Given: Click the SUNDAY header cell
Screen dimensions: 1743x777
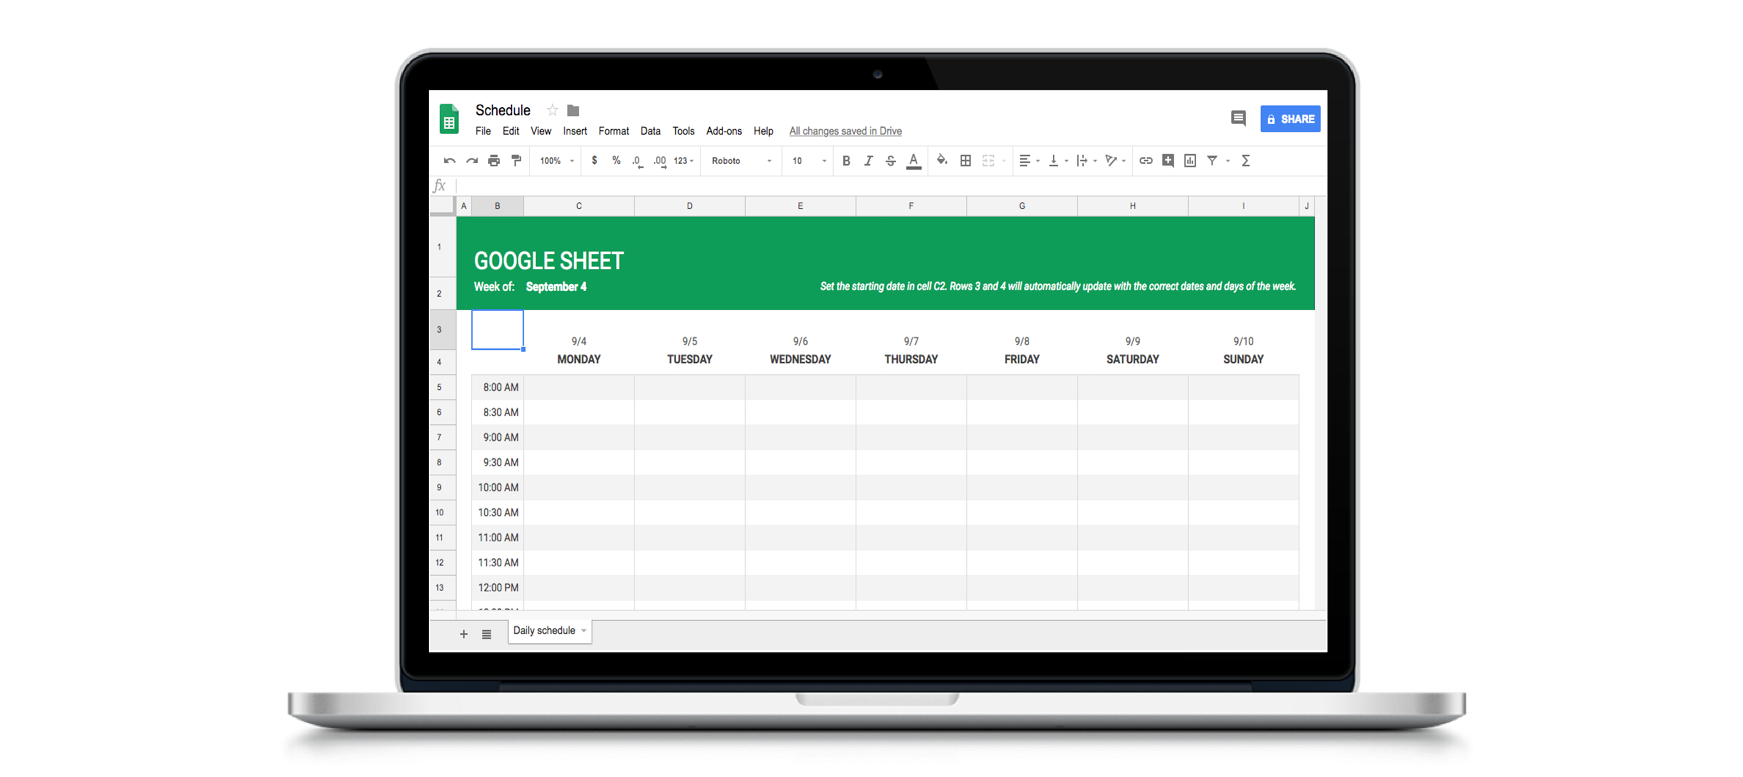Looking at the screenshot, I should click(x=1243, y=359).
